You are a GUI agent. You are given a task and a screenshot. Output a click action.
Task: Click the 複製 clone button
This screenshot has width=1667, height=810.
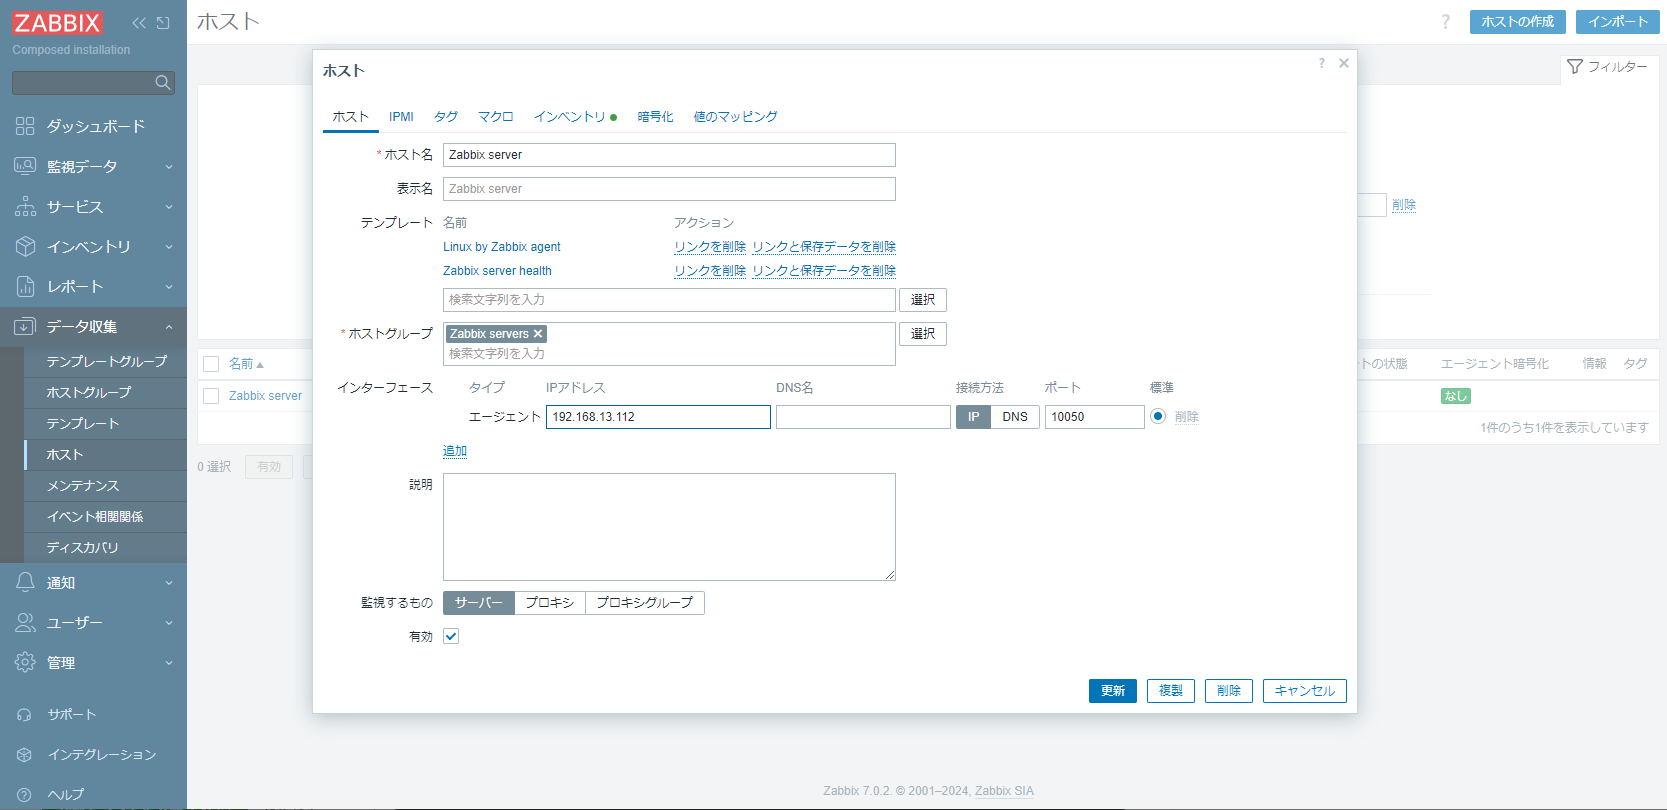[1171, 691]
